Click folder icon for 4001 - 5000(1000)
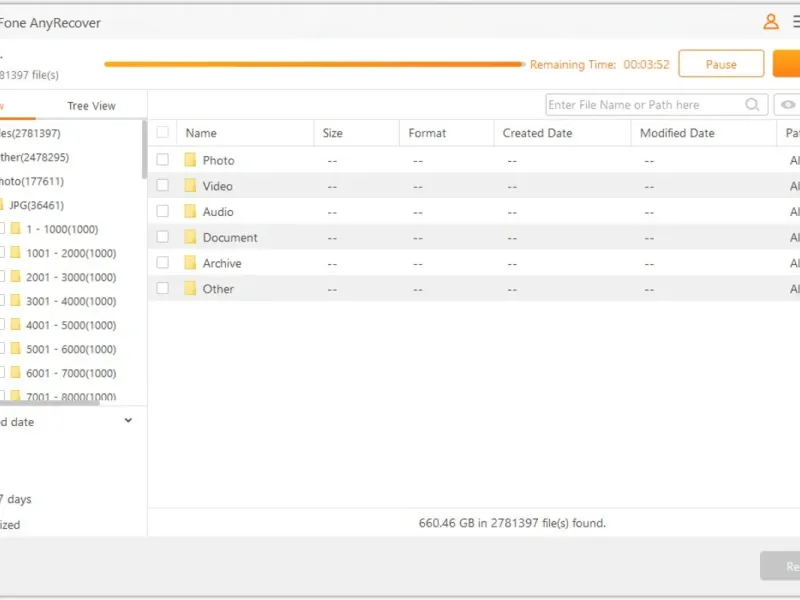The height and width of the screenshot is (600, 800). [16, 324]
